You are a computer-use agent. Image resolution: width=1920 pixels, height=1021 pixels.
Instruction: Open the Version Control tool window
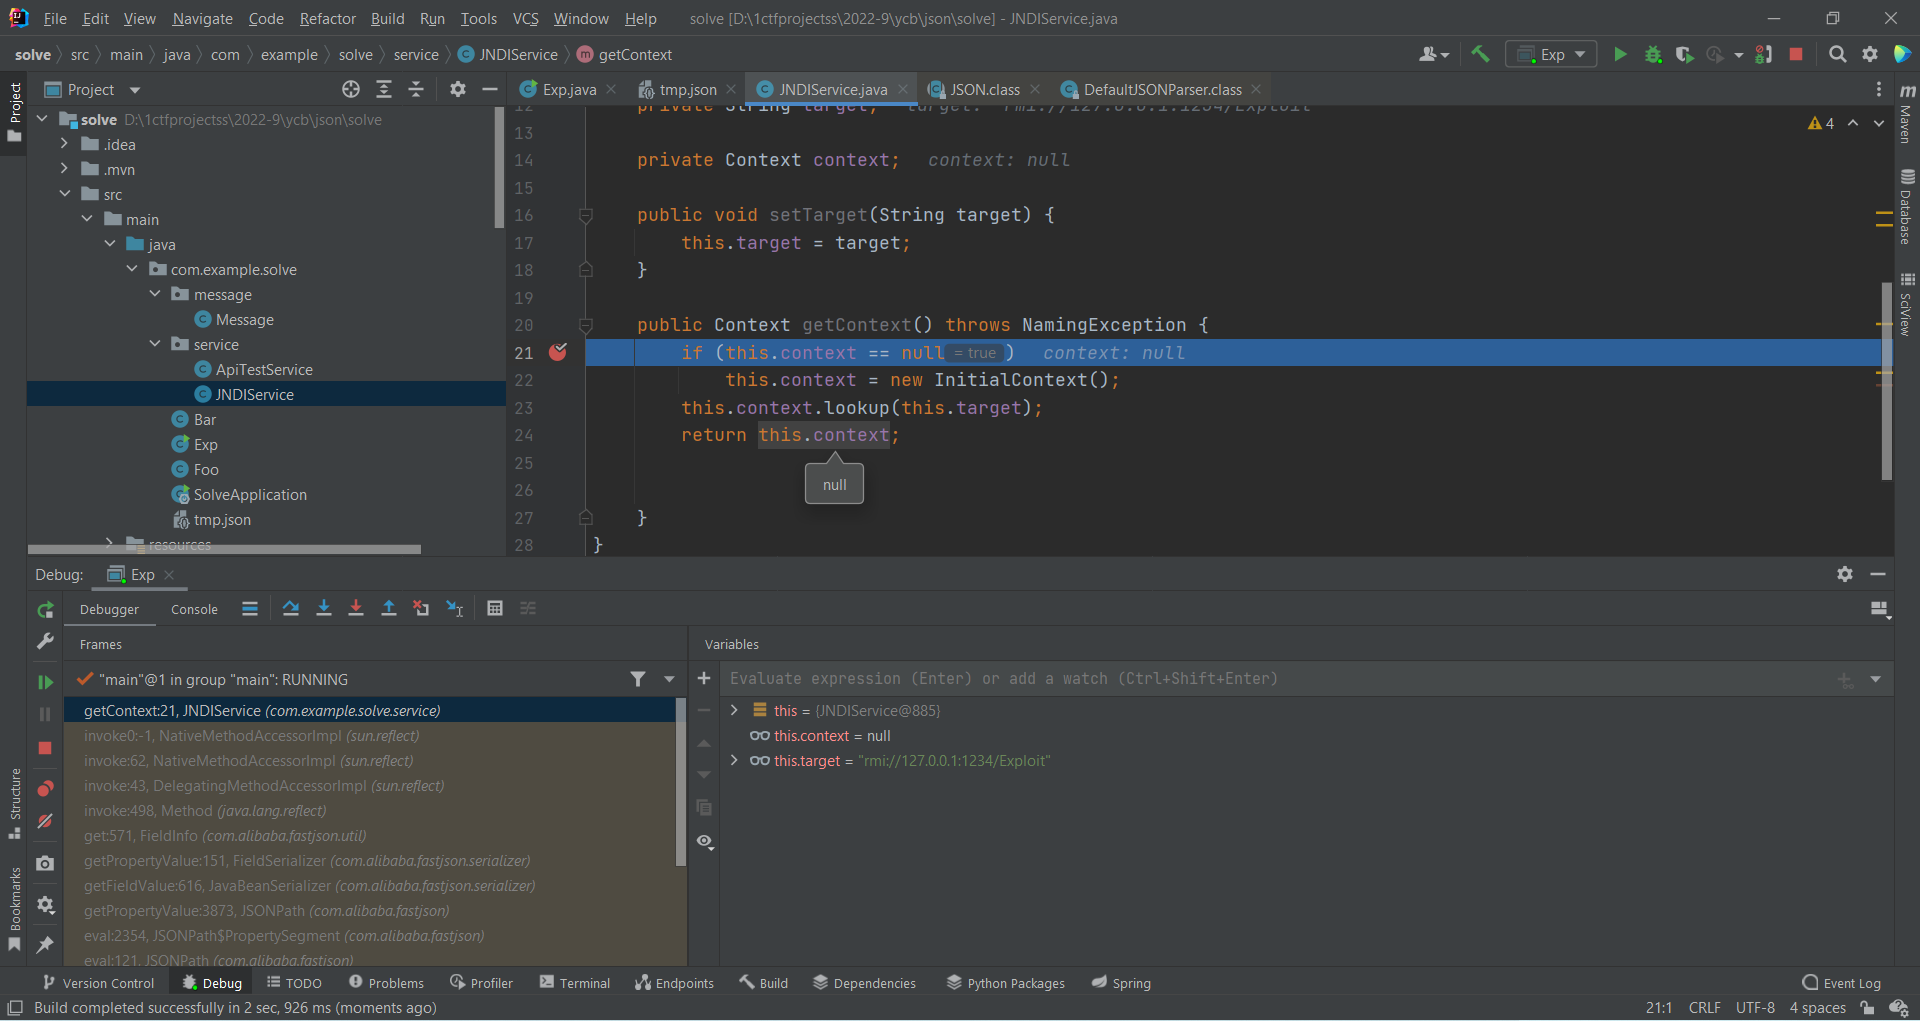[98, 983]
